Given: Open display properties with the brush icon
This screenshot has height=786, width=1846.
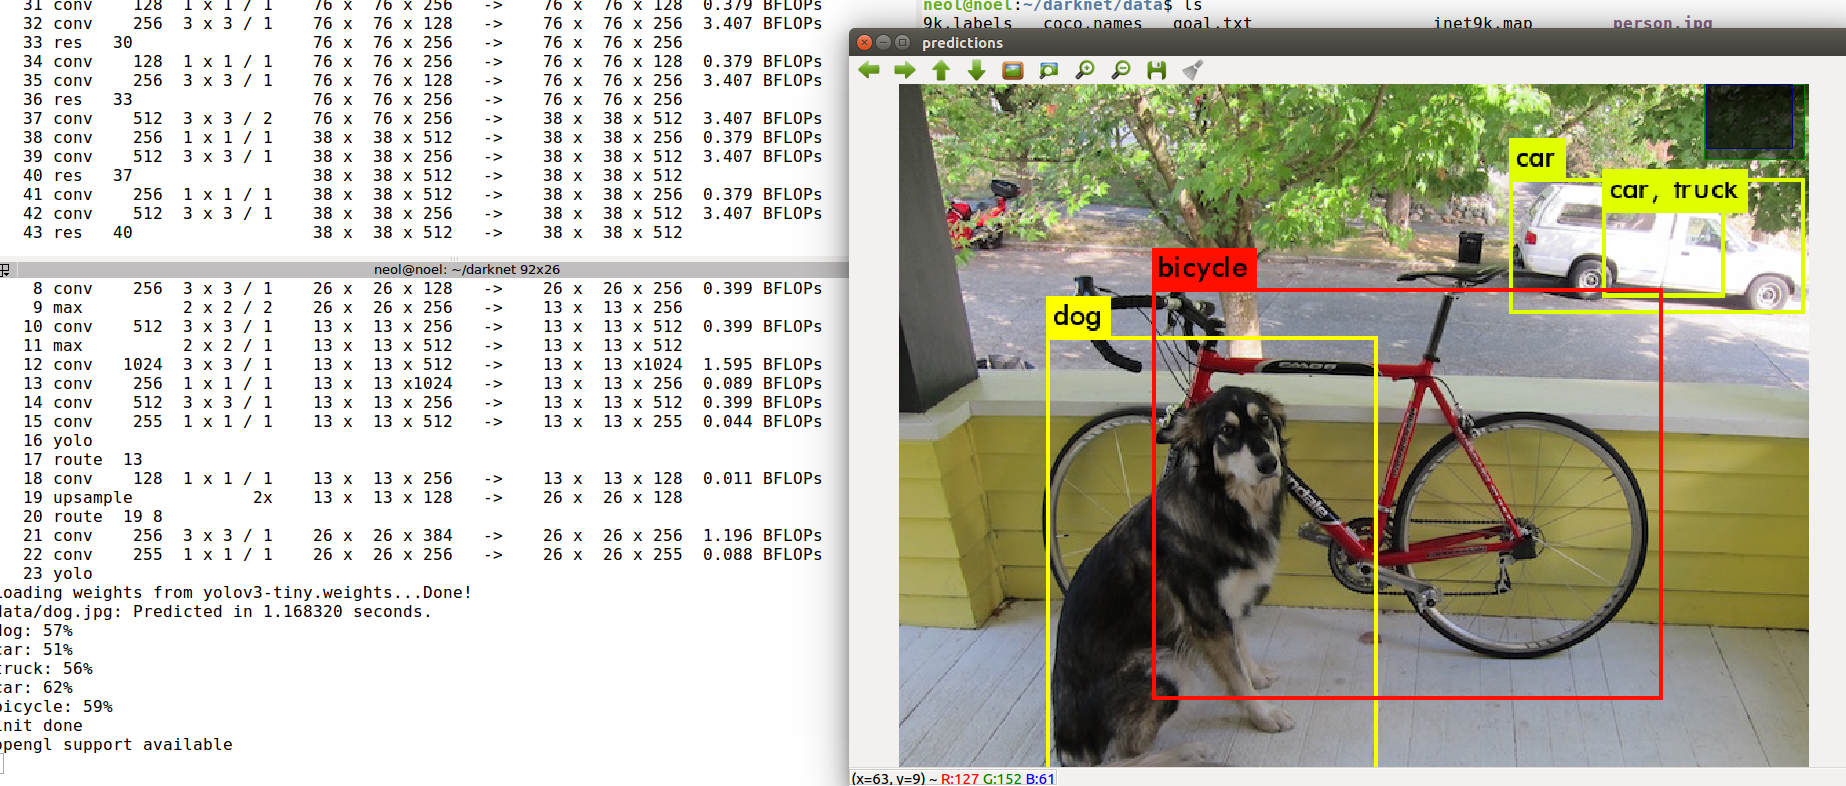Looking at the screenshot, I should click(x=1193, y=70).
